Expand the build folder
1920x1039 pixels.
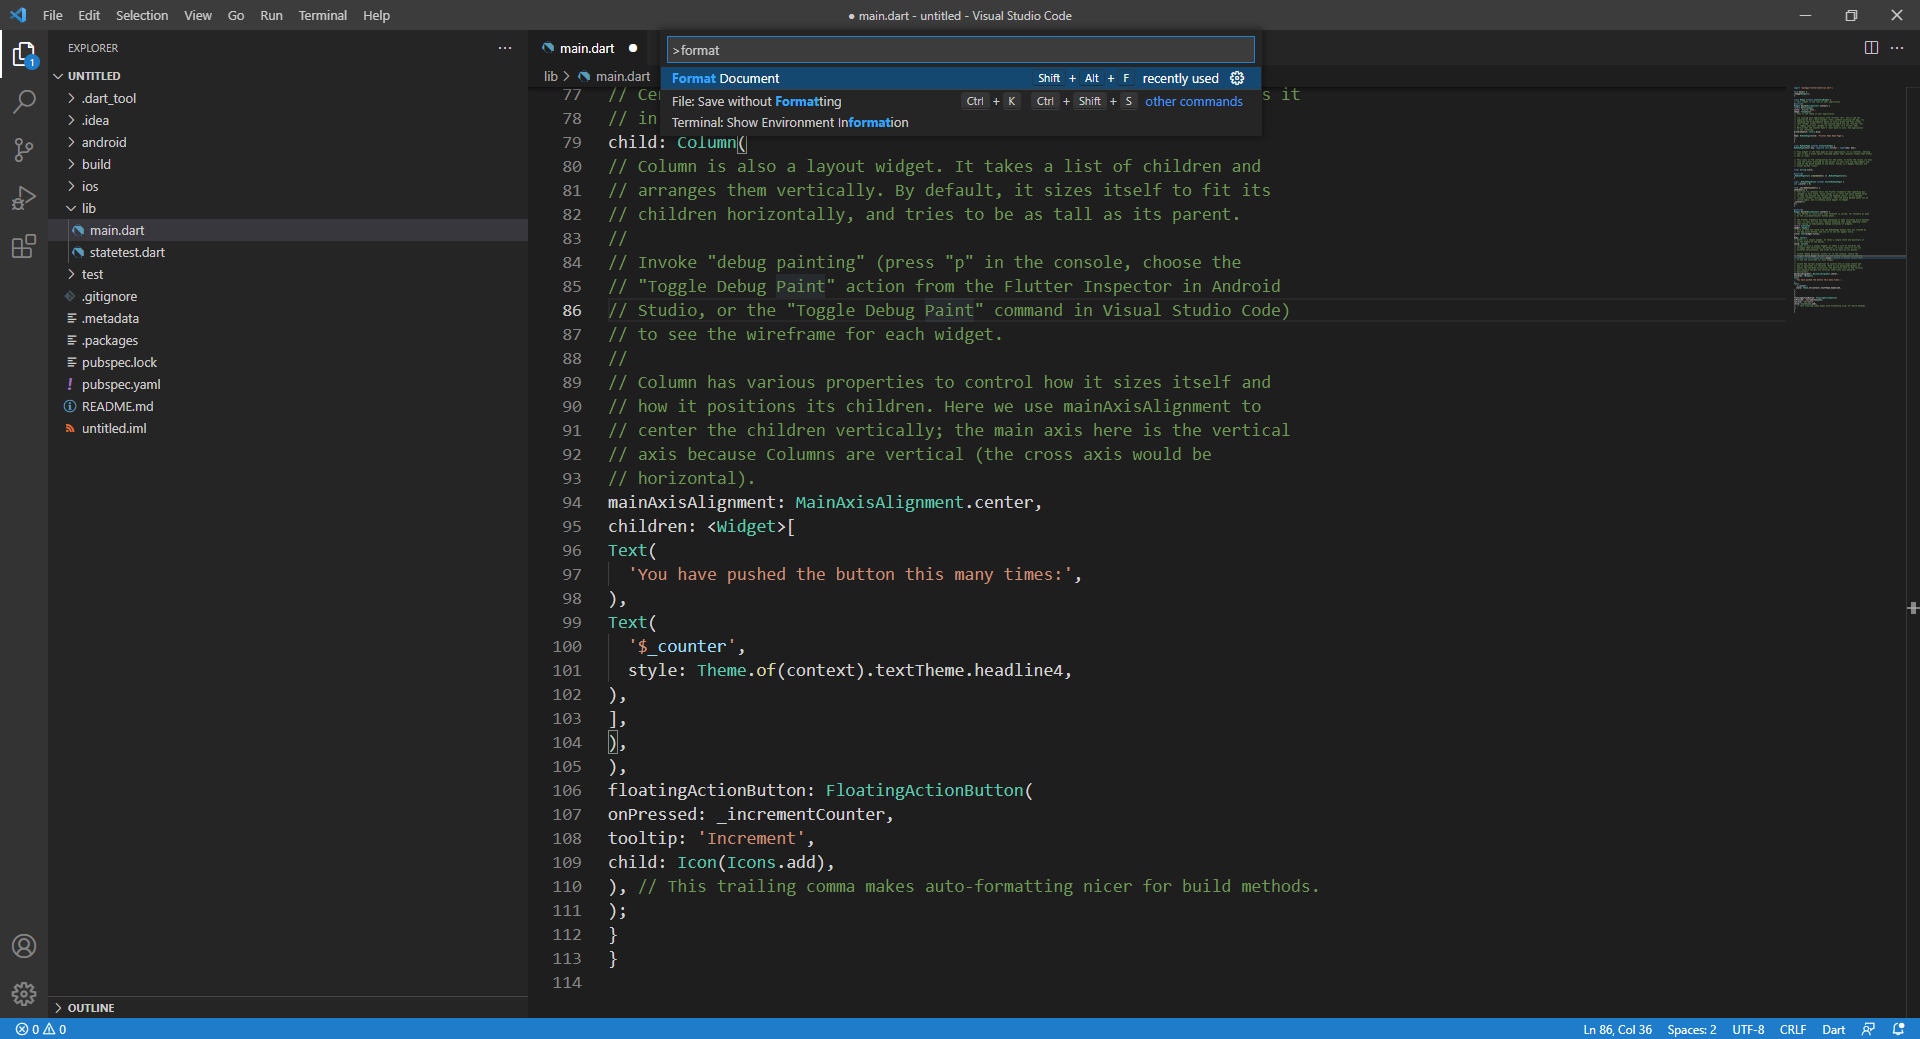coord(71,164)
